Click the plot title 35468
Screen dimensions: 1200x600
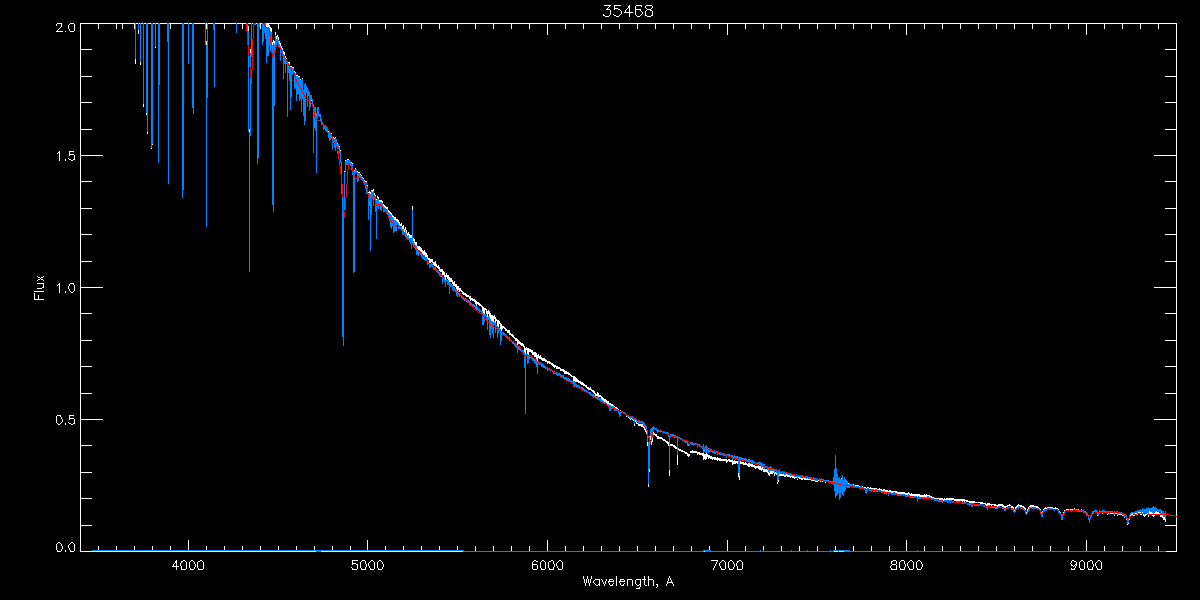(x=628, y=11)
